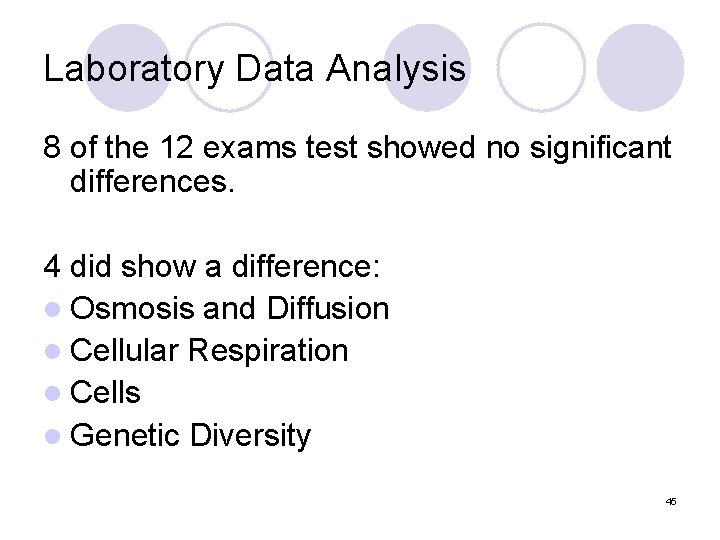Click the empty outlined circle right of the title
Screen dimensions: 720x540
click(x=541, y=66)
